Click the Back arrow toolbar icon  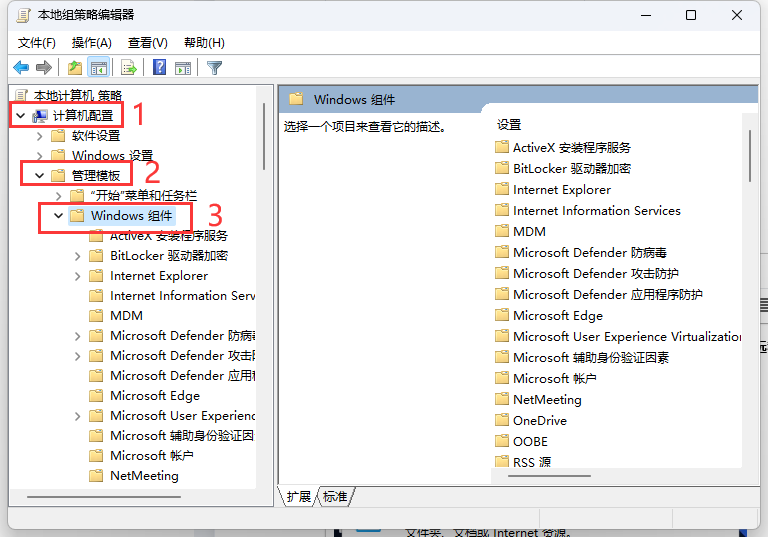tap(21, 68)
